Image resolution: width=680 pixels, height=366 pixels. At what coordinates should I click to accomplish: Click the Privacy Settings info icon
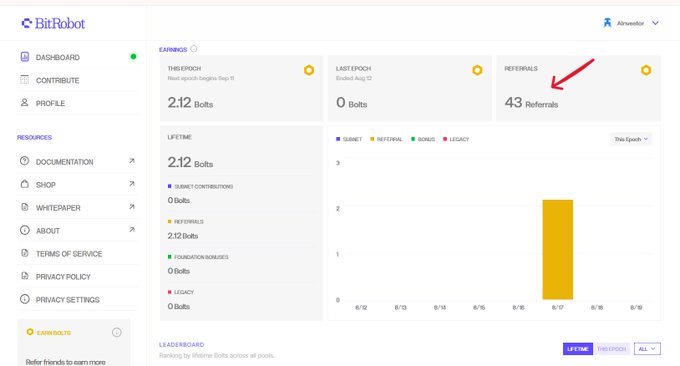pyautogui.click(x=25, y=299)
